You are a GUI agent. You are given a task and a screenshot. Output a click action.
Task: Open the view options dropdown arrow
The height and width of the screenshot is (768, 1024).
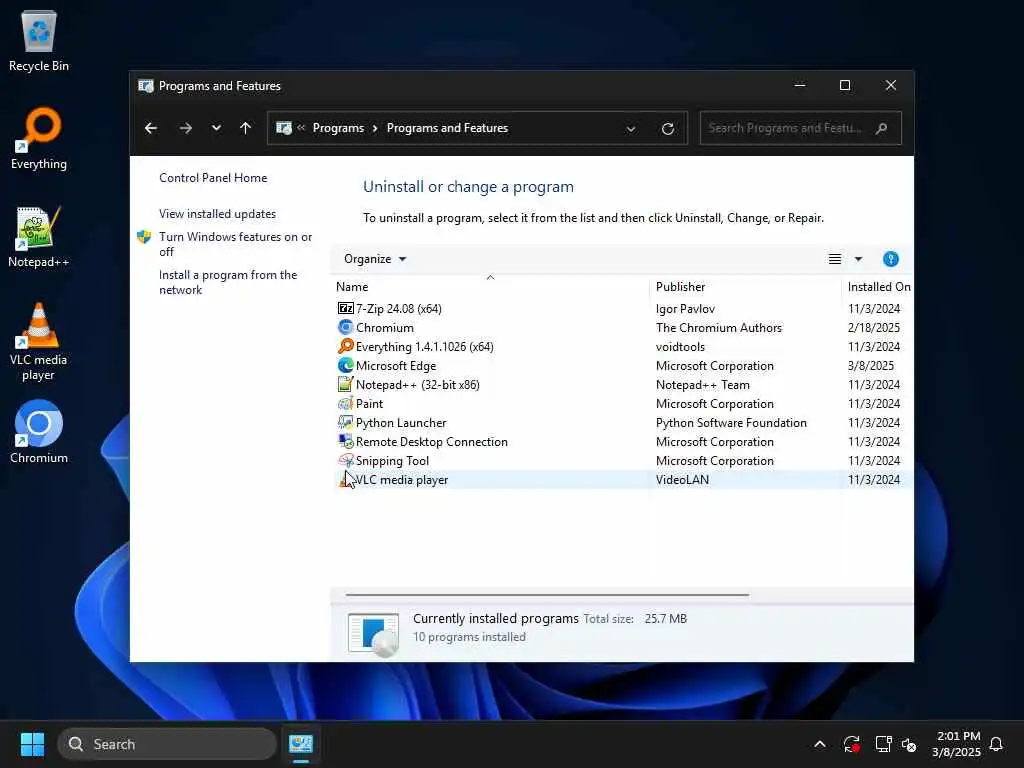tap(858, 259)
